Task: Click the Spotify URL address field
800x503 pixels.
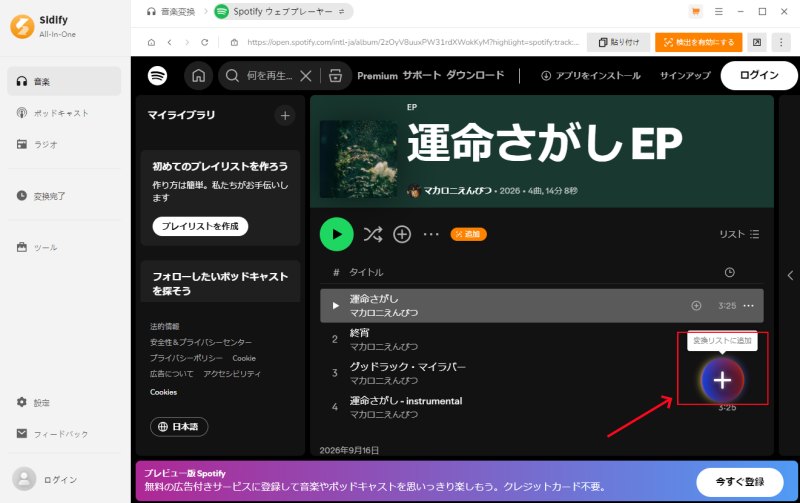Action: point(413,42)
